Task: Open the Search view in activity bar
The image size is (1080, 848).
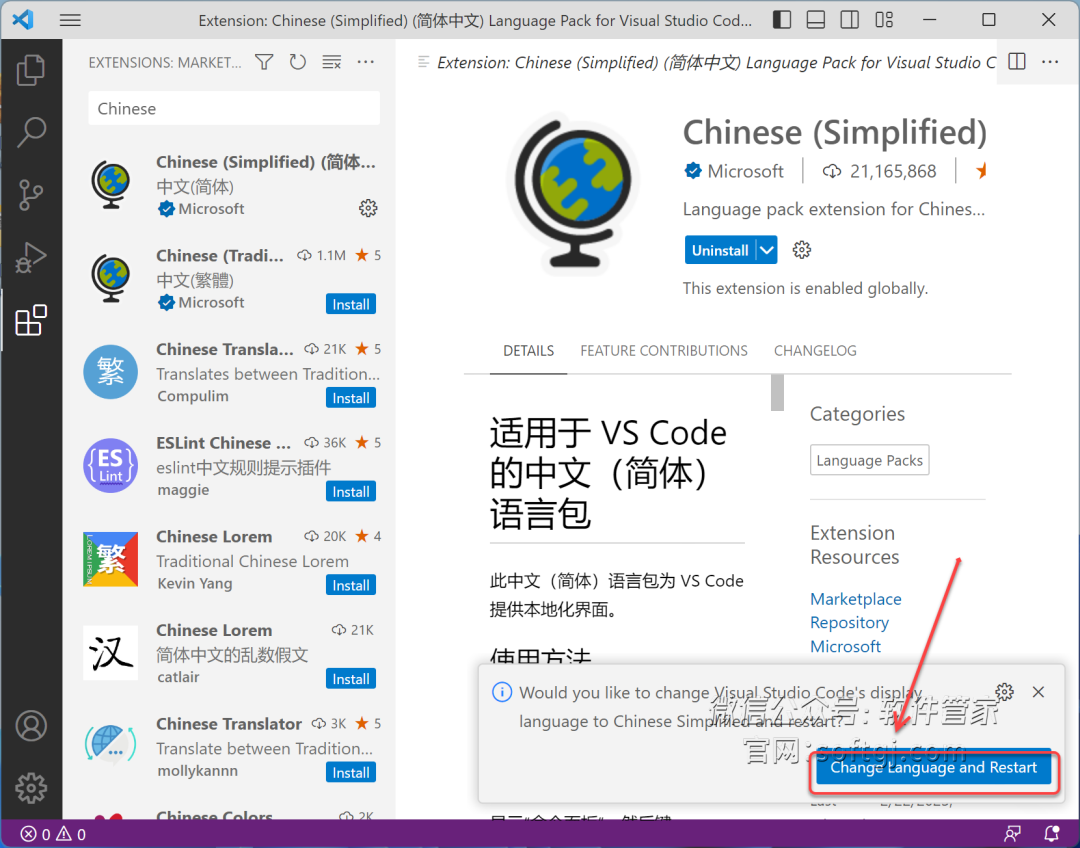Action: [x=31, y=132]
